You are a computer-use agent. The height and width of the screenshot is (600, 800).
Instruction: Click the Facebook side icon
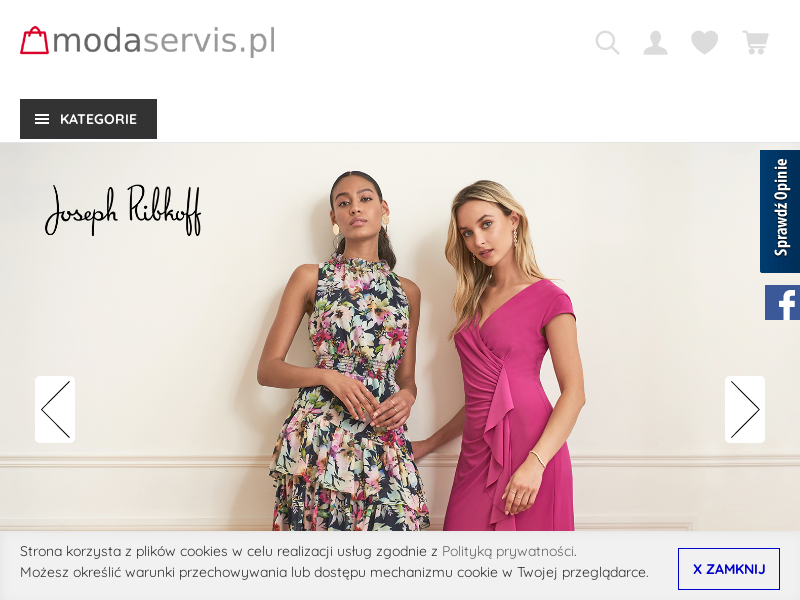point(782,303)
